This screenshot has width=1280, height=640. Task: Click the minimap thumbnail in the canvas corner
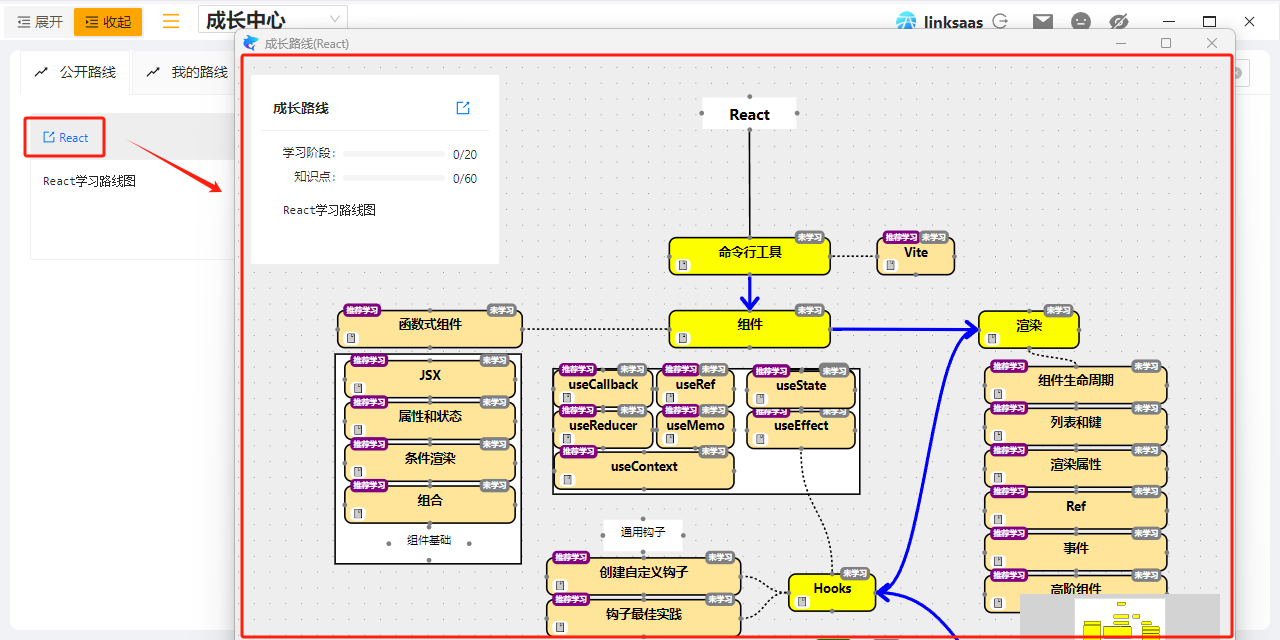click(1120, 616)
